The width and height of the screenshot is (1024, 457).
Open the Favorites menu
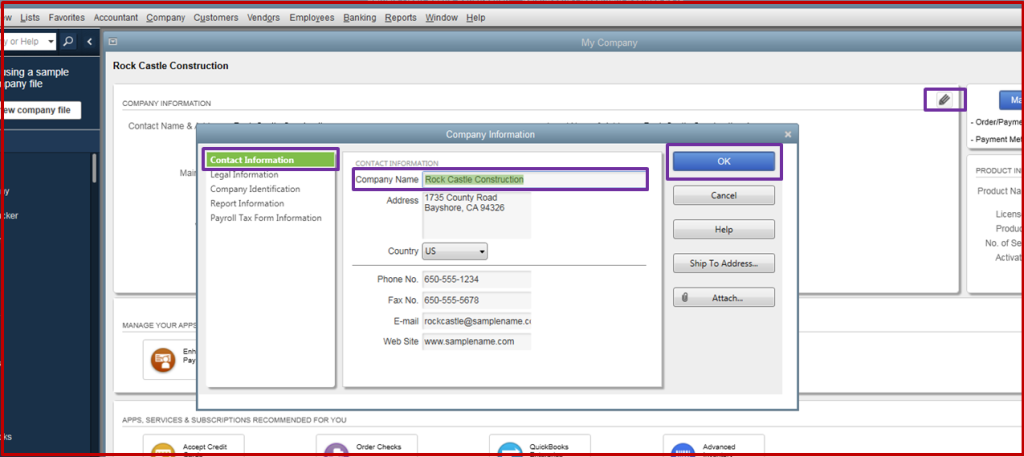point(67,18)
